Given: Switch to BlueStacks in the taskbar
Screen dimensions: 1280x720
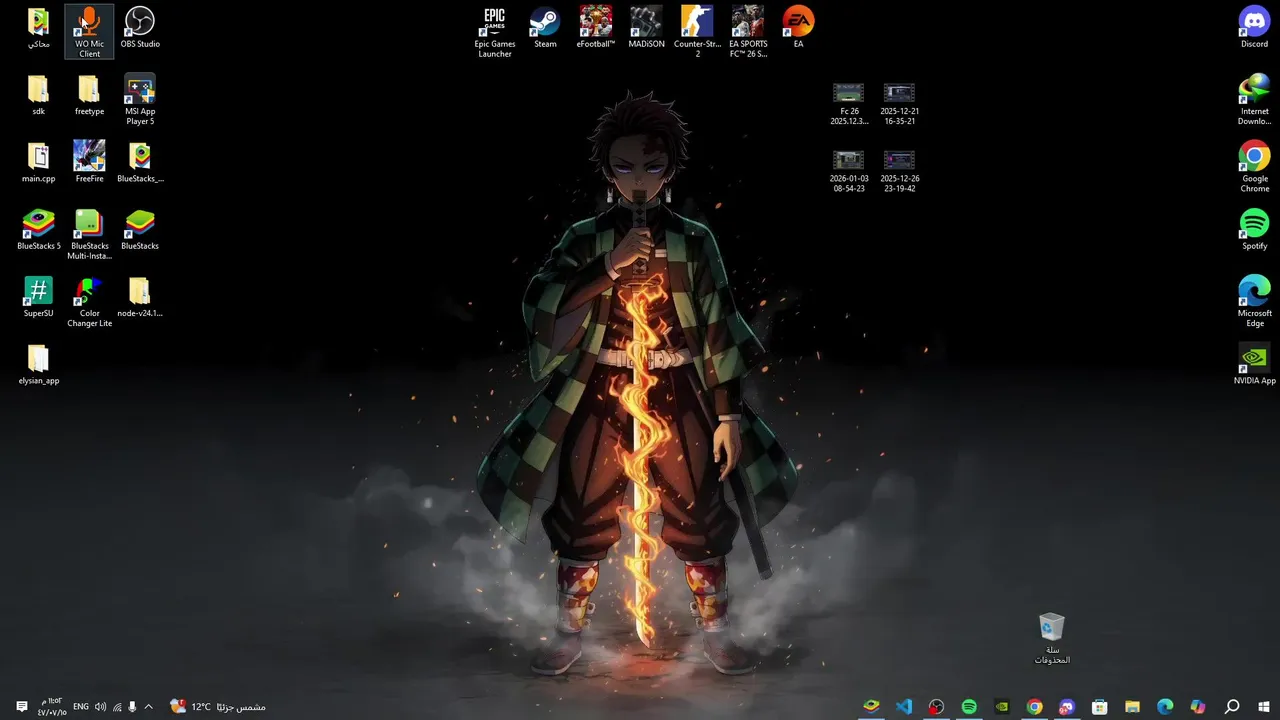Looking at the screenshot, I should point(871,707).
